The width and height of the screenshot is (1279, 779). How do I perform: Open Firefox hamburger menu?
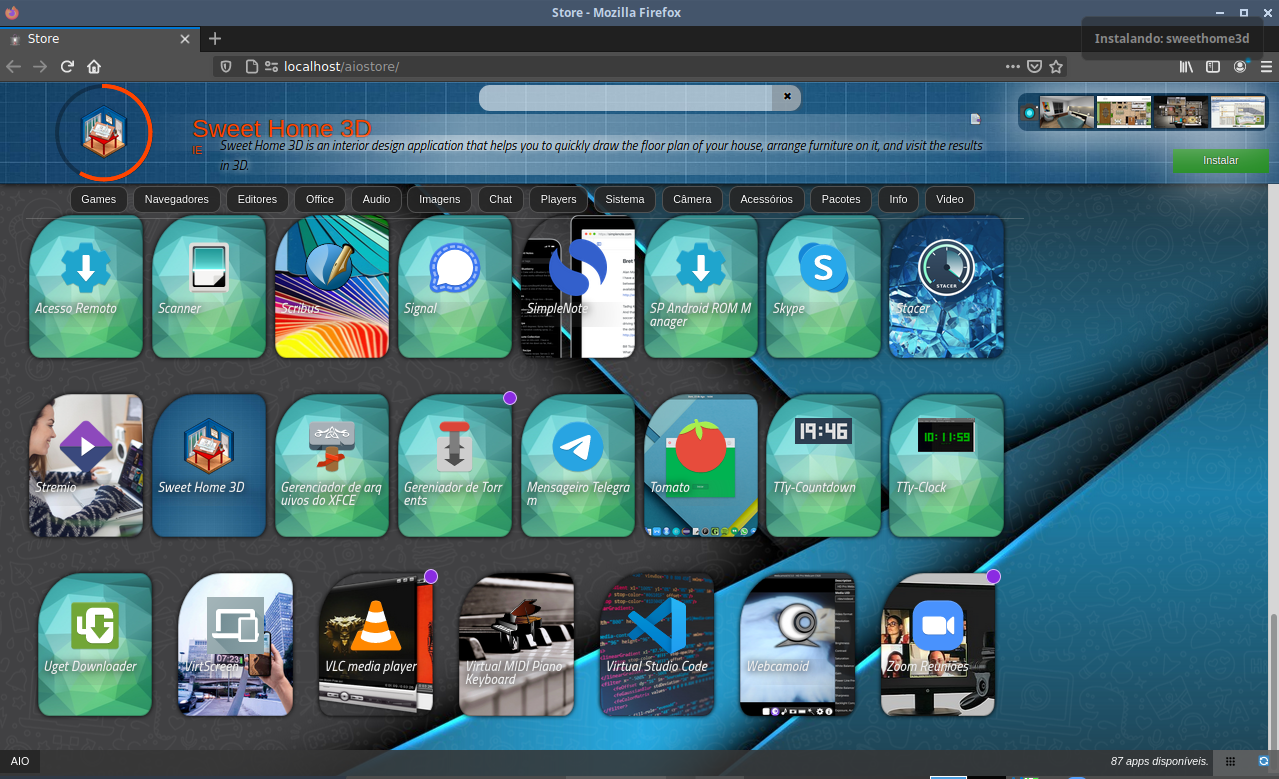1265,67
